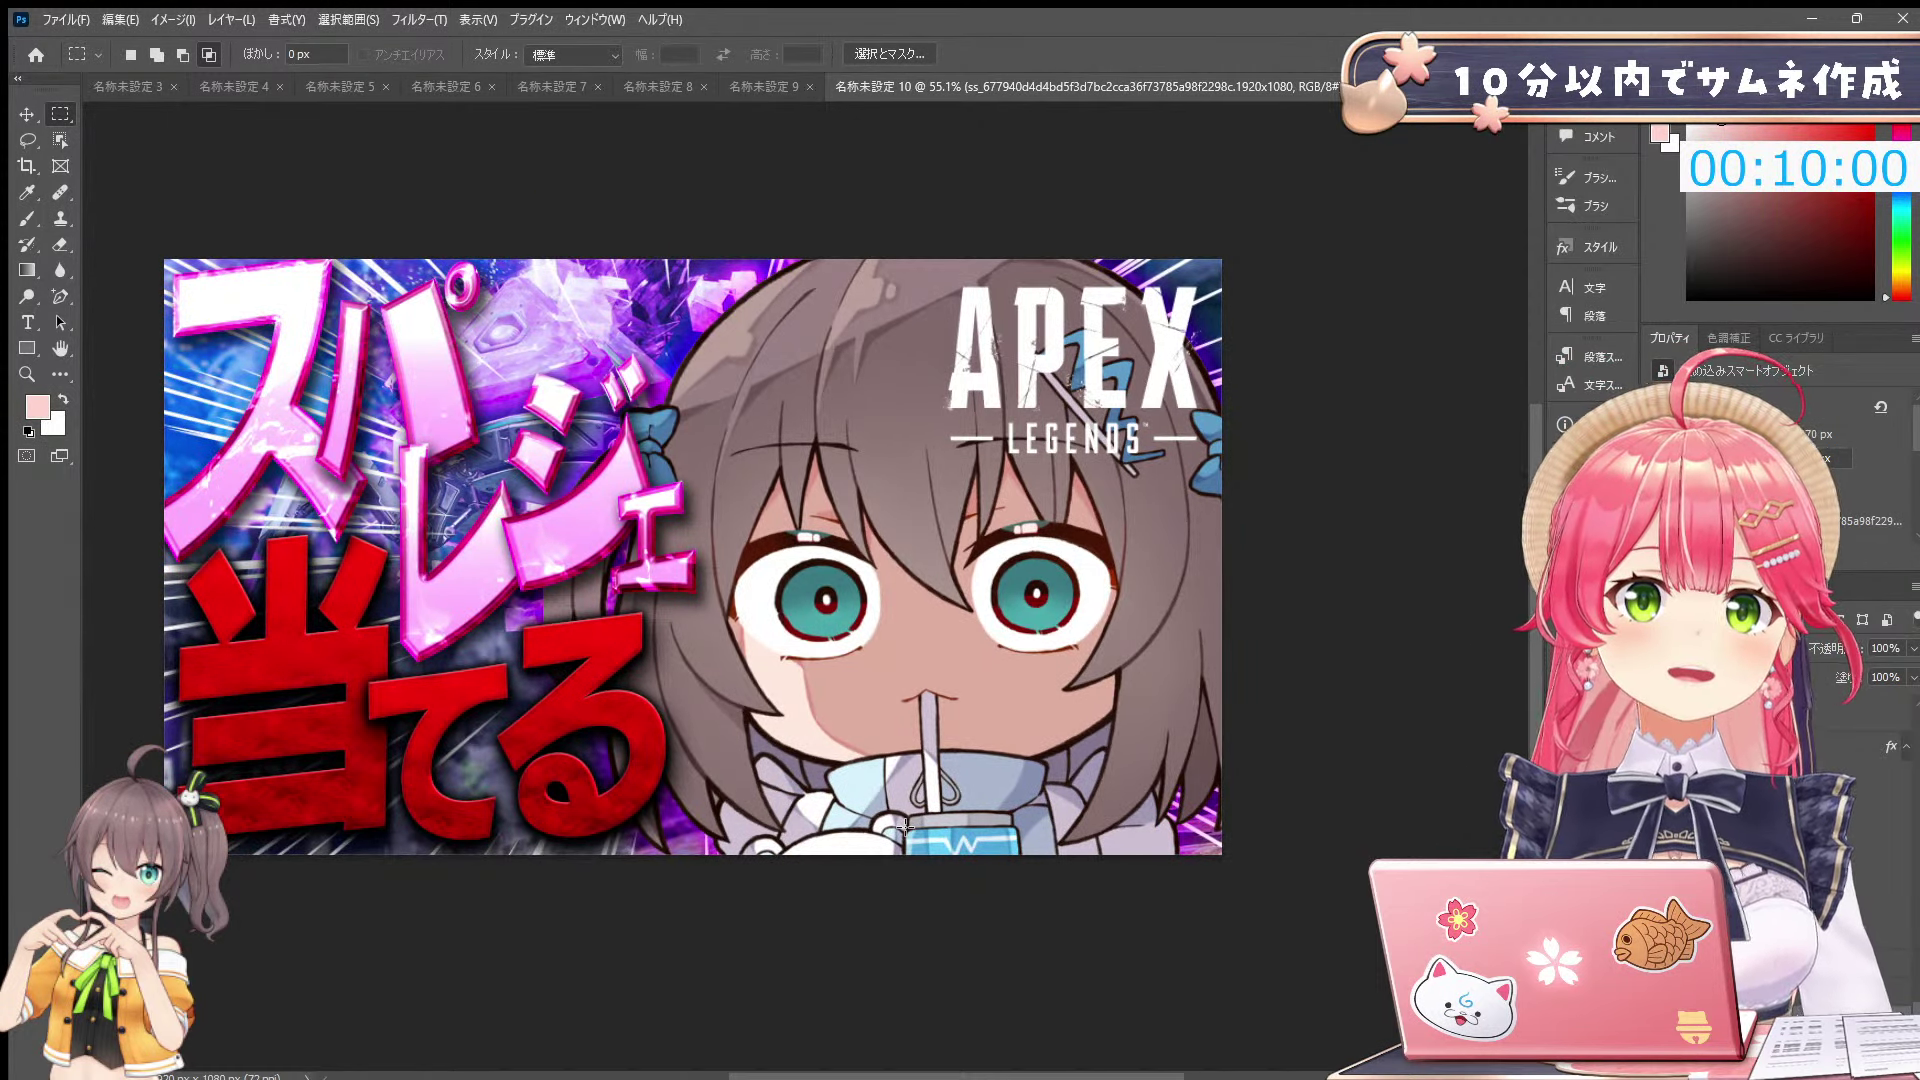This screenshot has width=1920, height=1080.
Task: Select the Path Selection tool
Action: coord(61,322)
